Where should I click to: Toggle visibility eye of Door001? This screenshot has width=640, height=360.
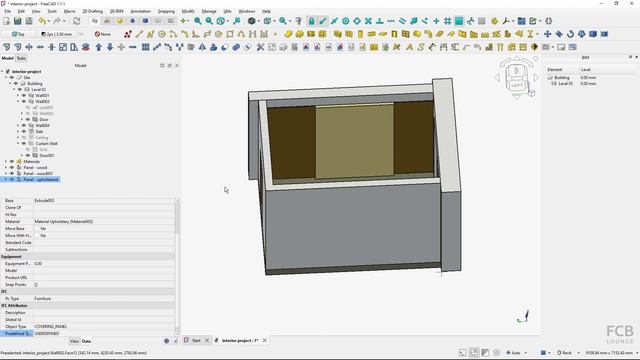[x=28, y=156]
